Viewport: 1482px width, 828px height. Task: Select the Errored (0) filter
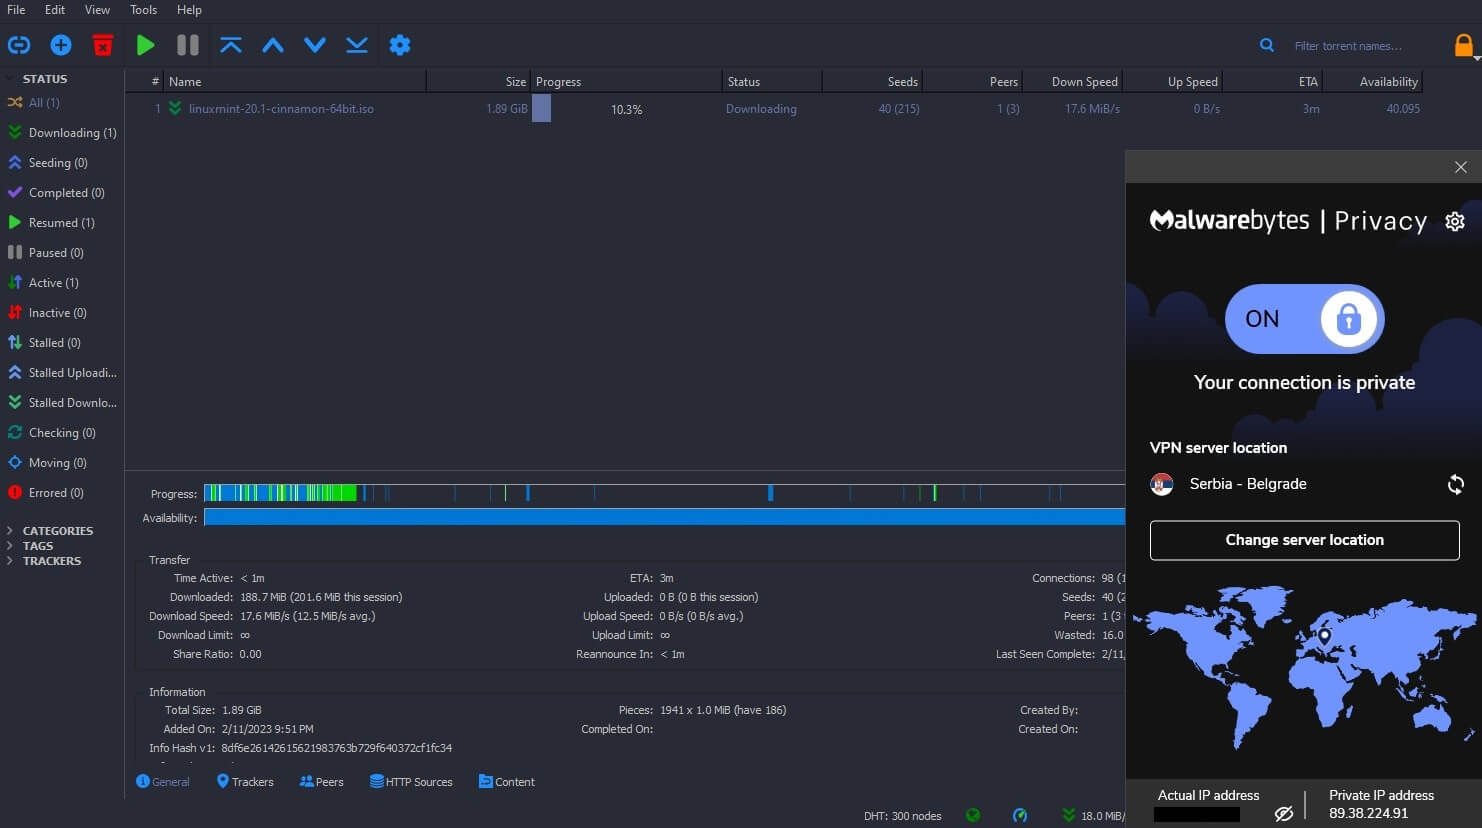[x=62, y=492]
